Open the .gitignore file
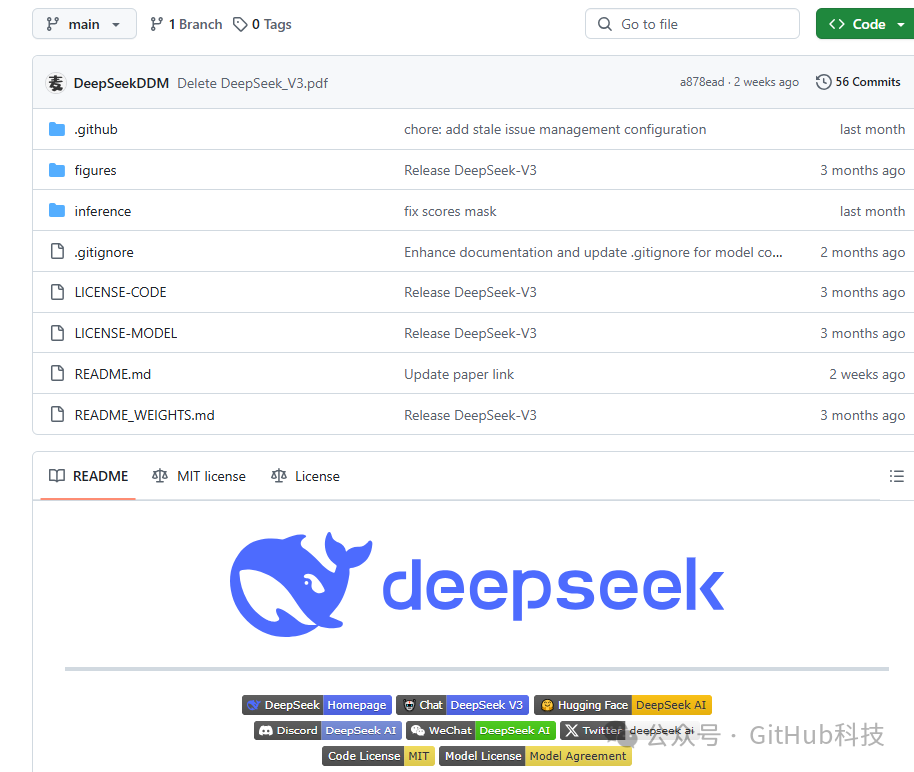 click(x=104, y=252)
